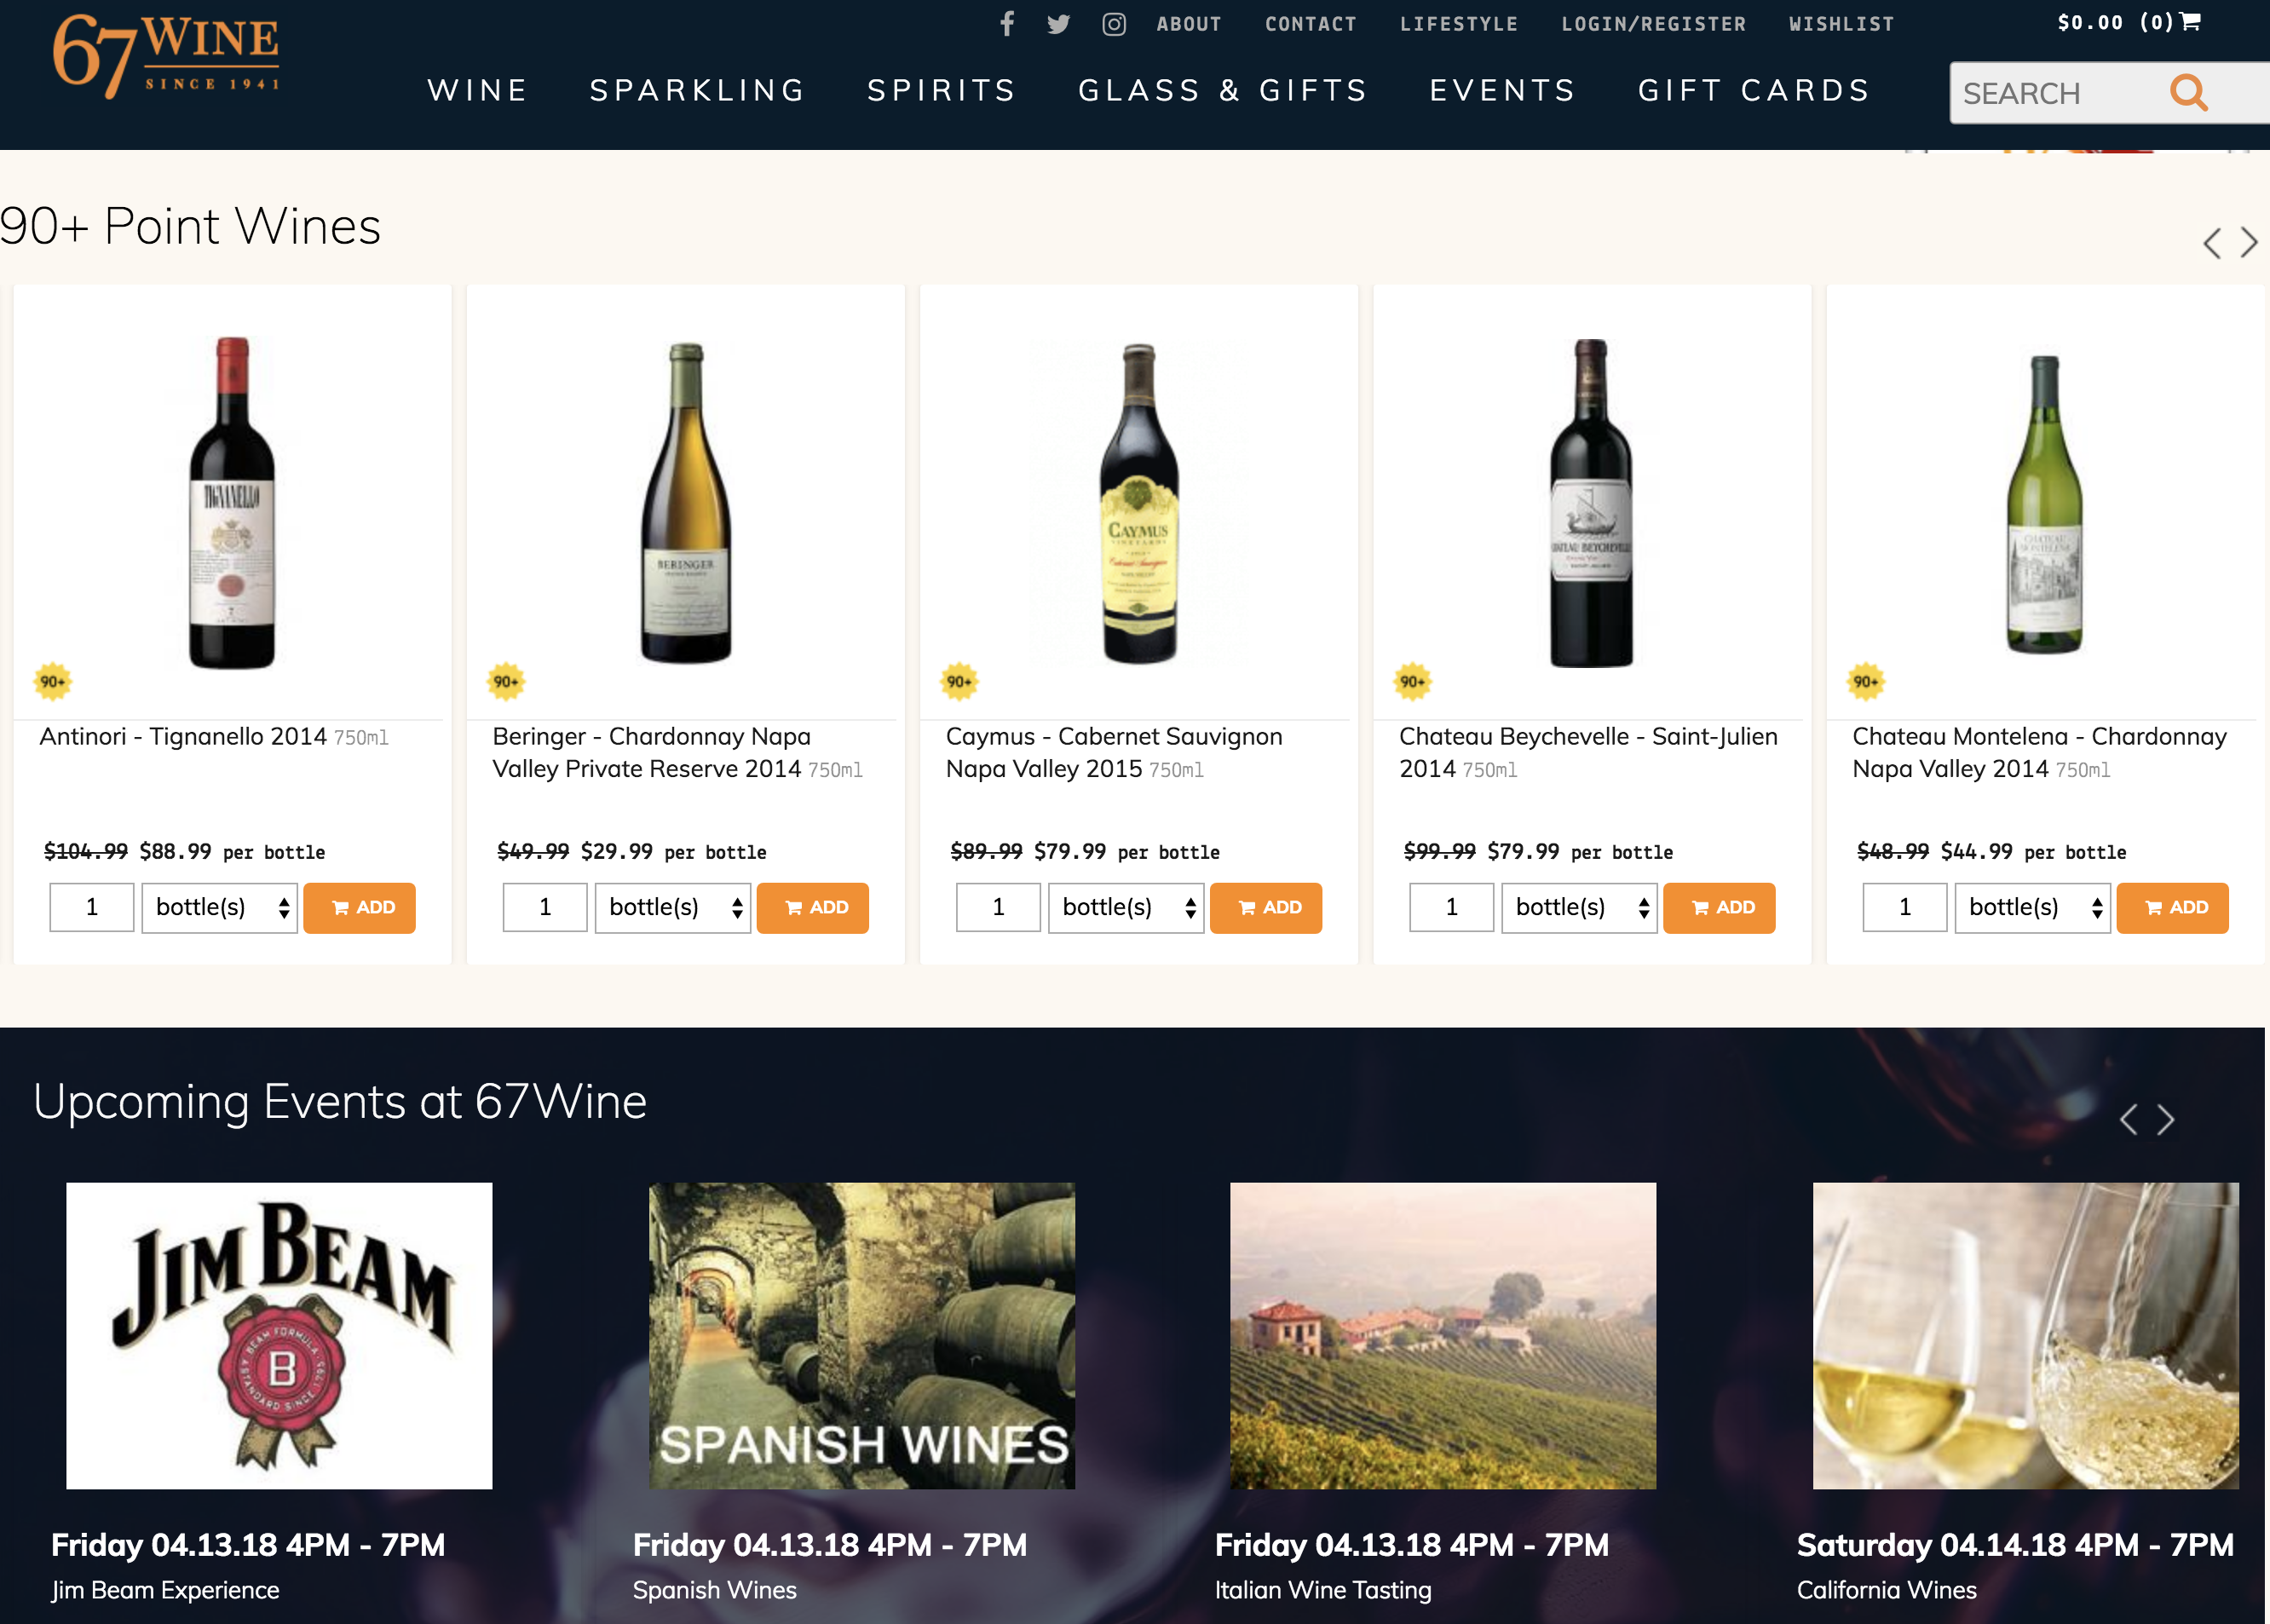Open the GLASS & GIFTS menu
2270x1624 pixels.
pos(1222,90)
